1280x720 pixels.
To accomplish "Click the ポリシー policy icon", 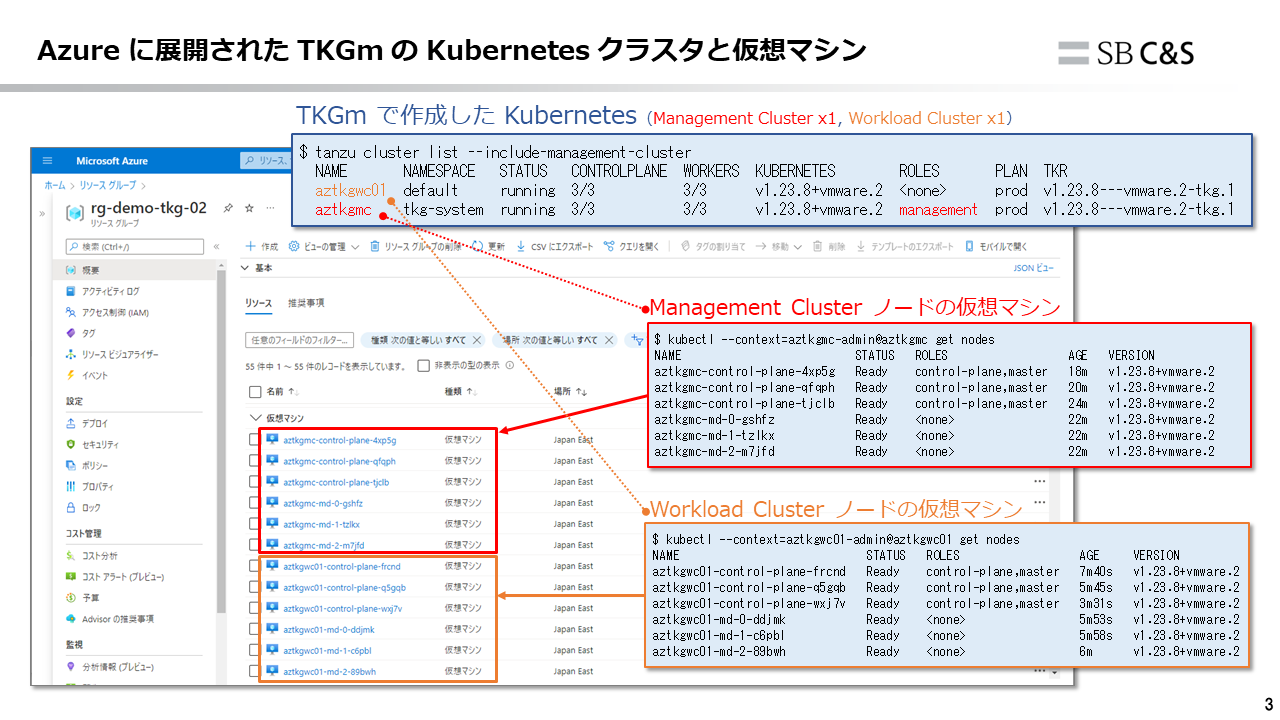I will pyautogui.click(x=71, y=465).
